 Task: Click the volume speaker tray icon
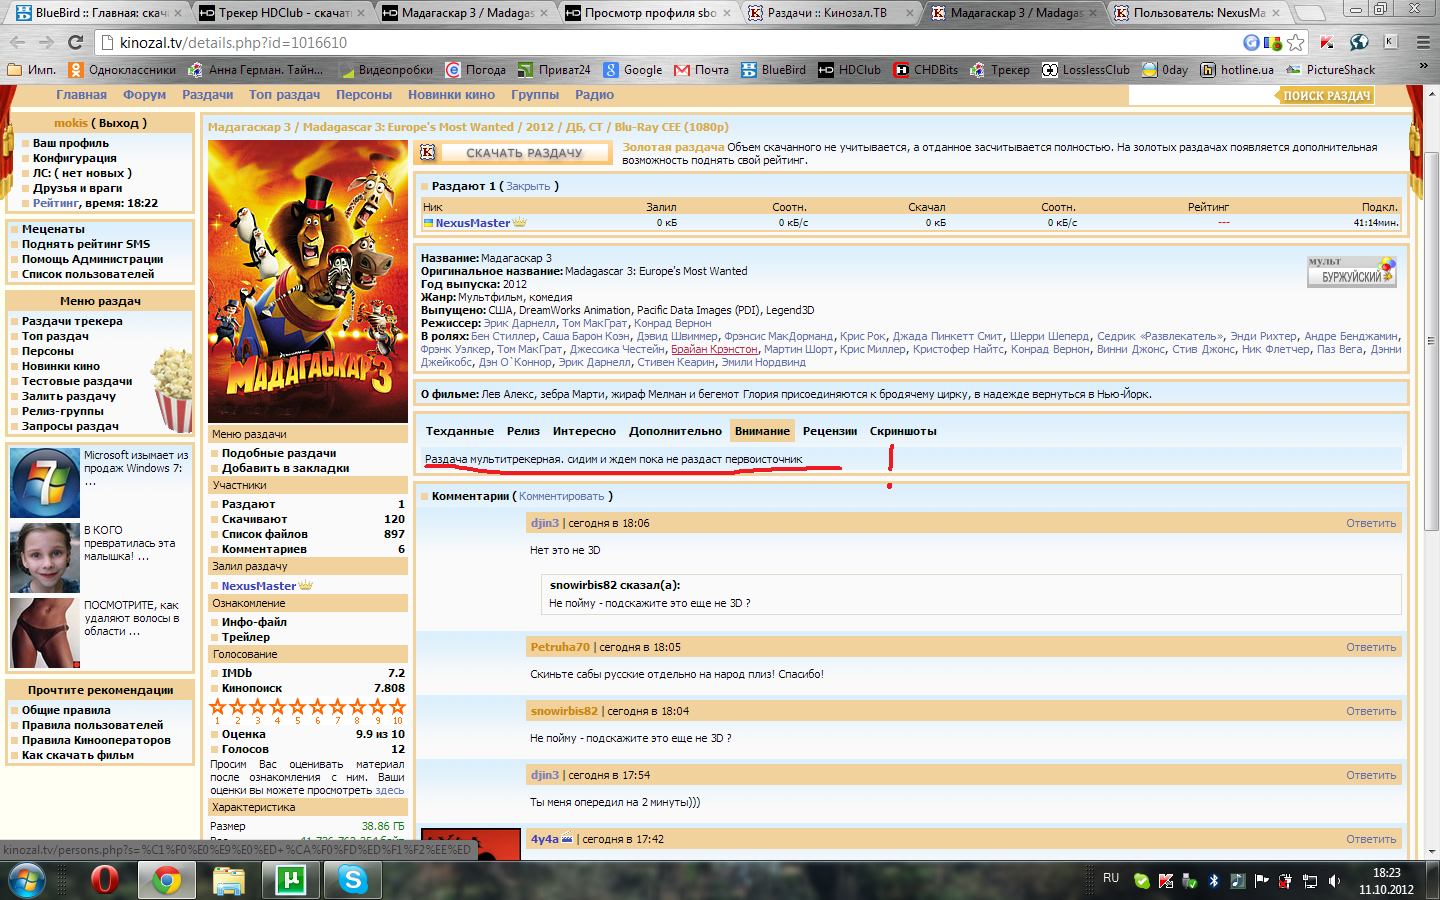[1334, 881]
